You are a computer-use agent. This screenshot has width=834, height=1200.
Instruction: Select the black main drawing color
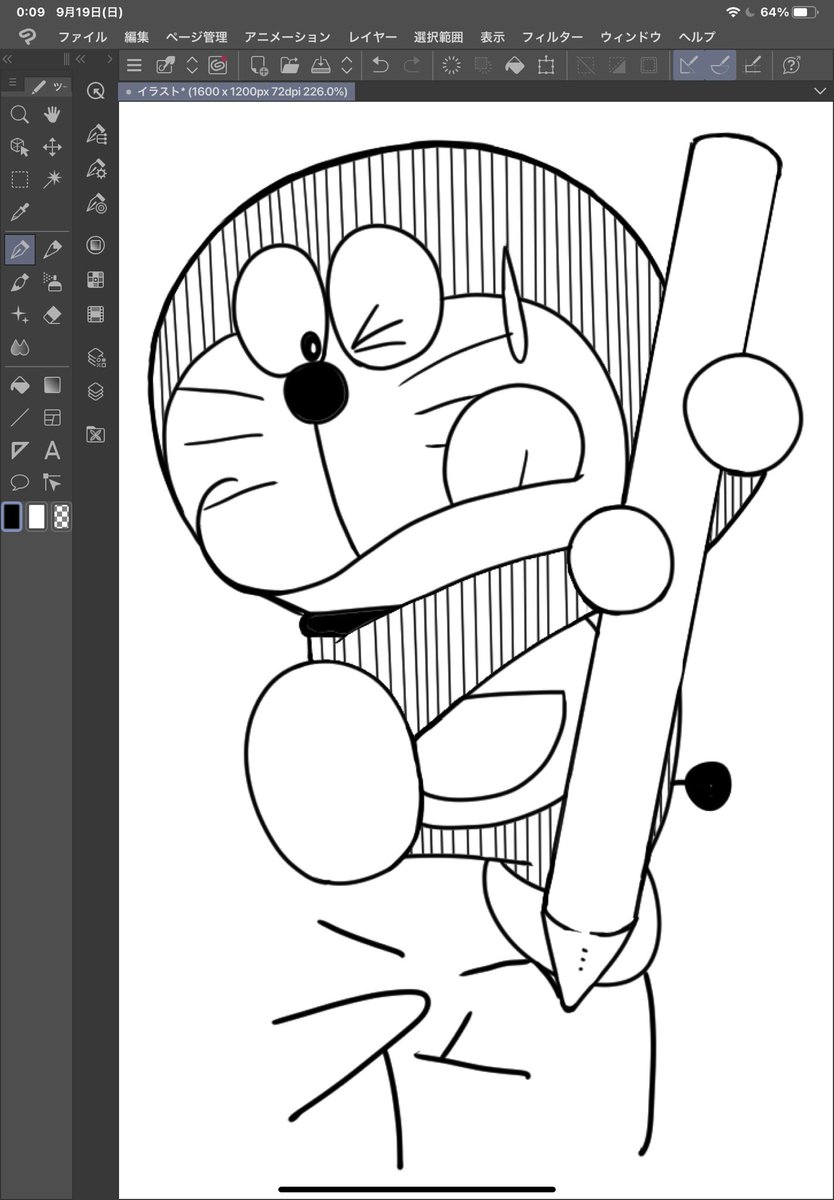11,517
